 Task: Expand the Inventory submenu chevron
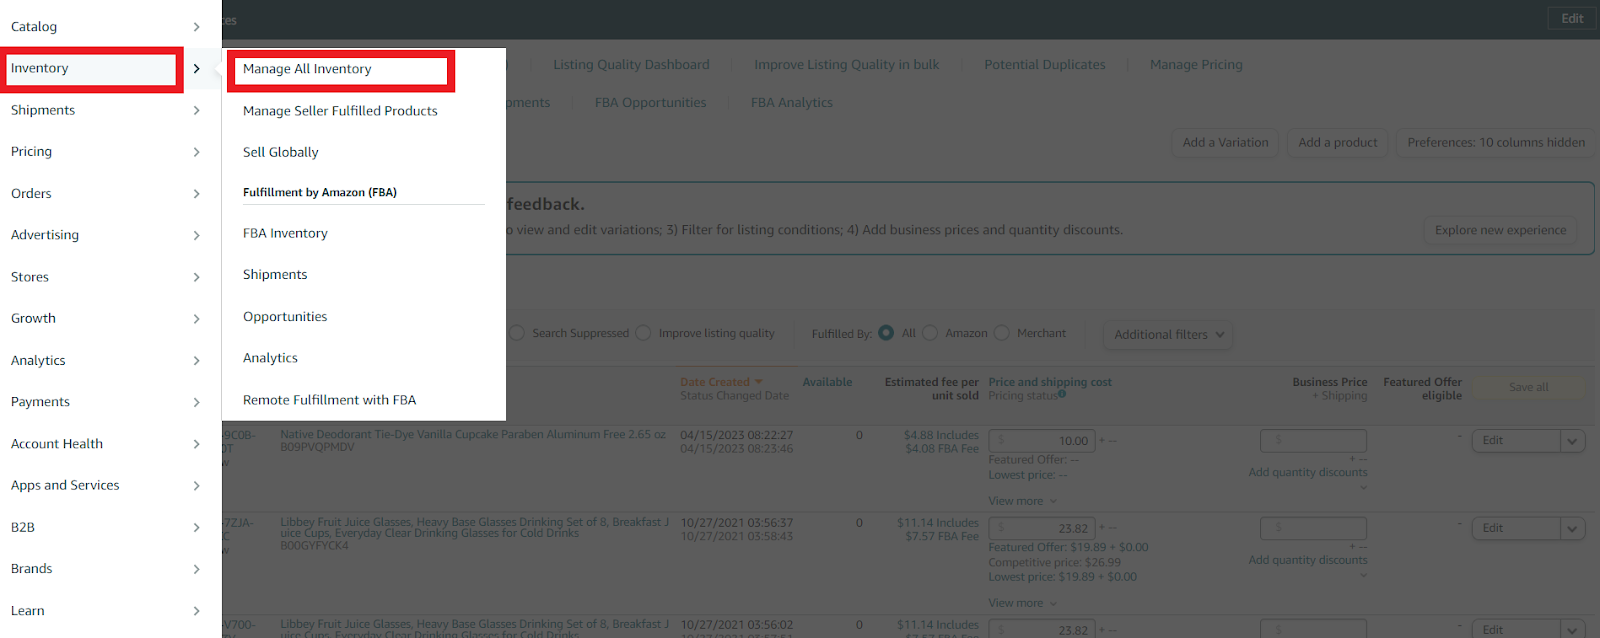(196, 69)
